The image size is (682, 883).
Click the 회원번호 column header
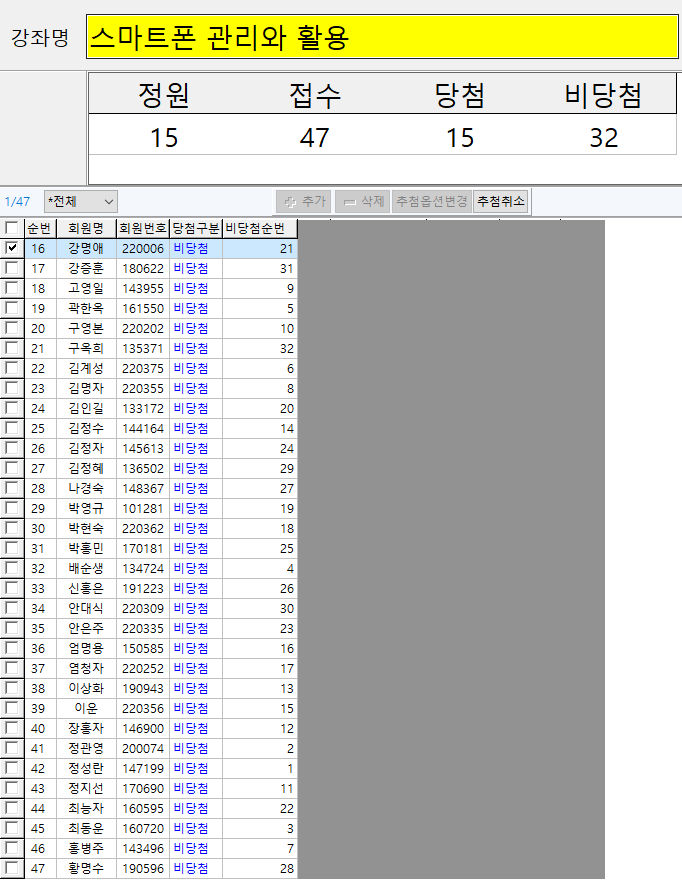point(143,228)
